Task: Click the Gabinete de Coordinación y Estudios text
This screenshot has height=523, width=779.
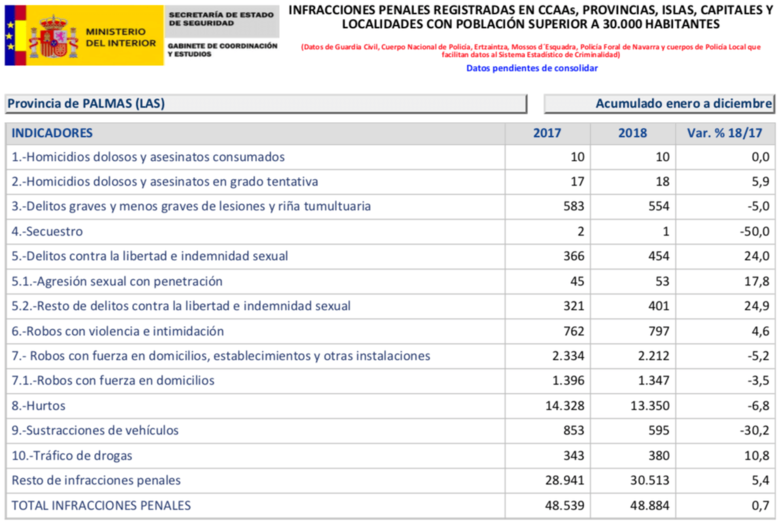Action: 222,49
